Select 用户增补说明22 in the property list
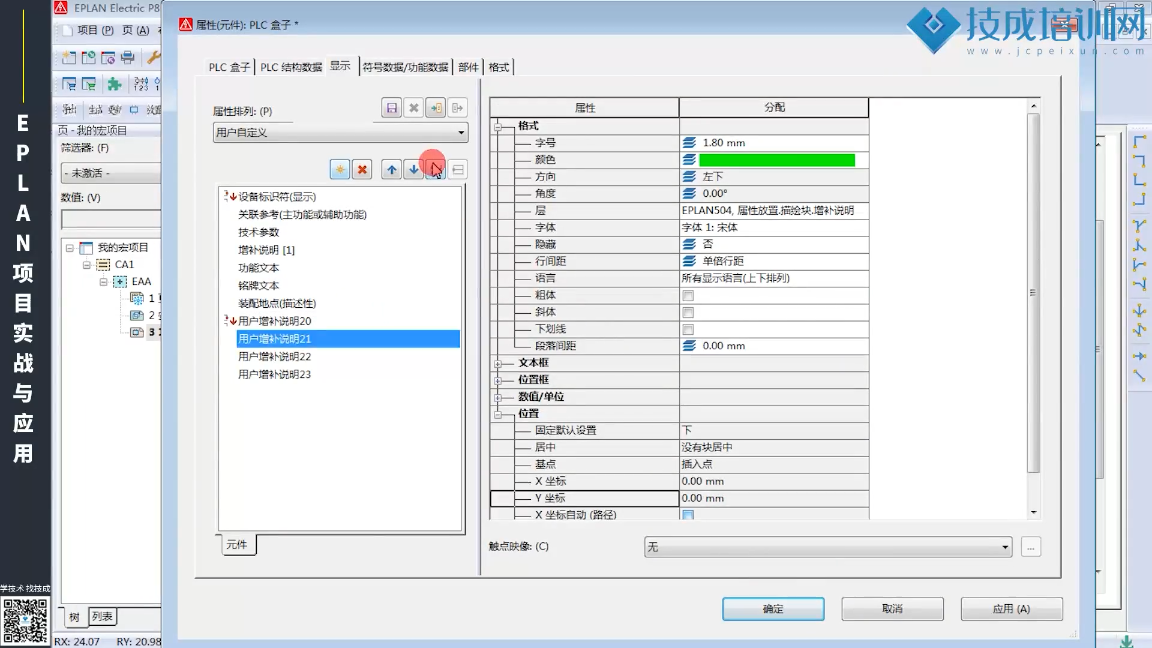This screenshot has width=1152, height=648. (274, 357)
